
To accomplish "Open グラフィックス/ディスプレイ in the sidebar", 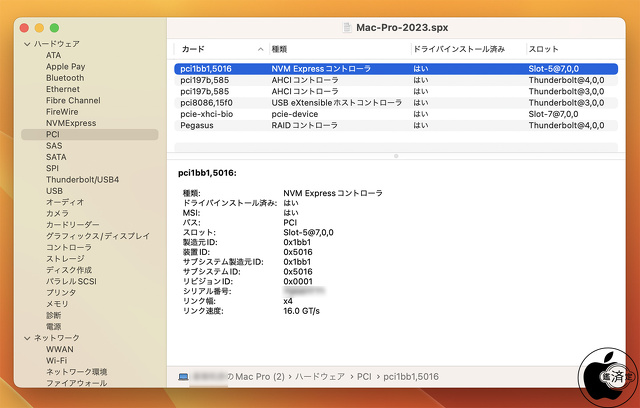I will pyautogui.click(x=98, y=236).
